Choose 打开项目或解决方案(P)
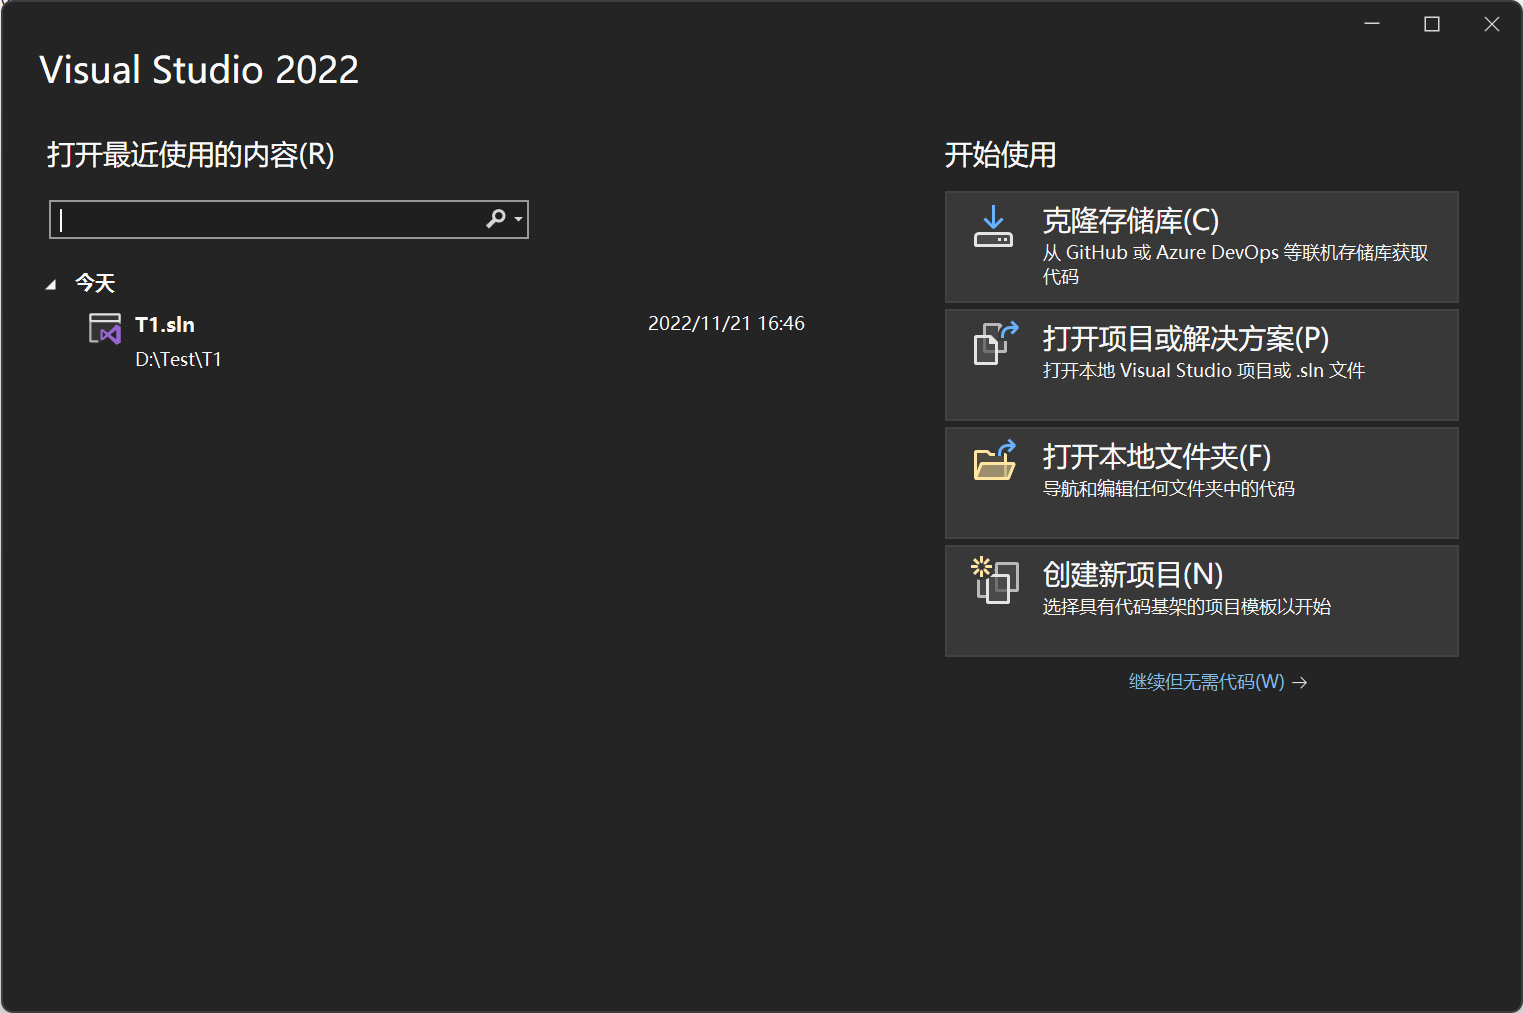 pos(1201,365)
